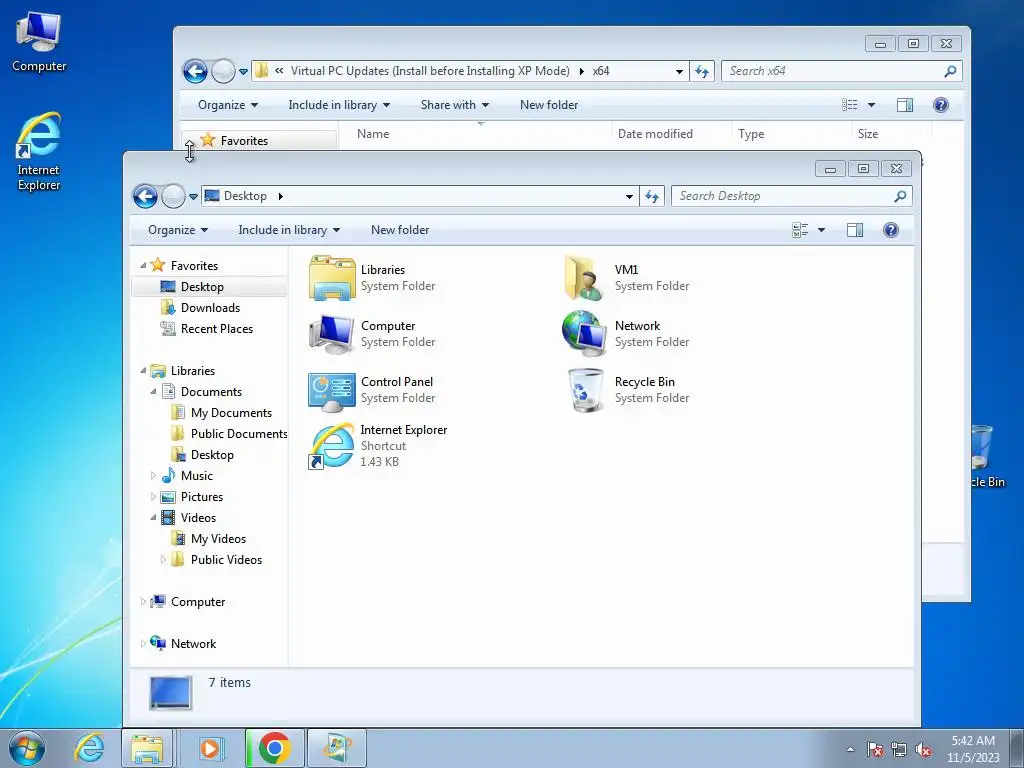Click Back arrow in the x64 window
The image size is (1024, 768).
(195, 71)
